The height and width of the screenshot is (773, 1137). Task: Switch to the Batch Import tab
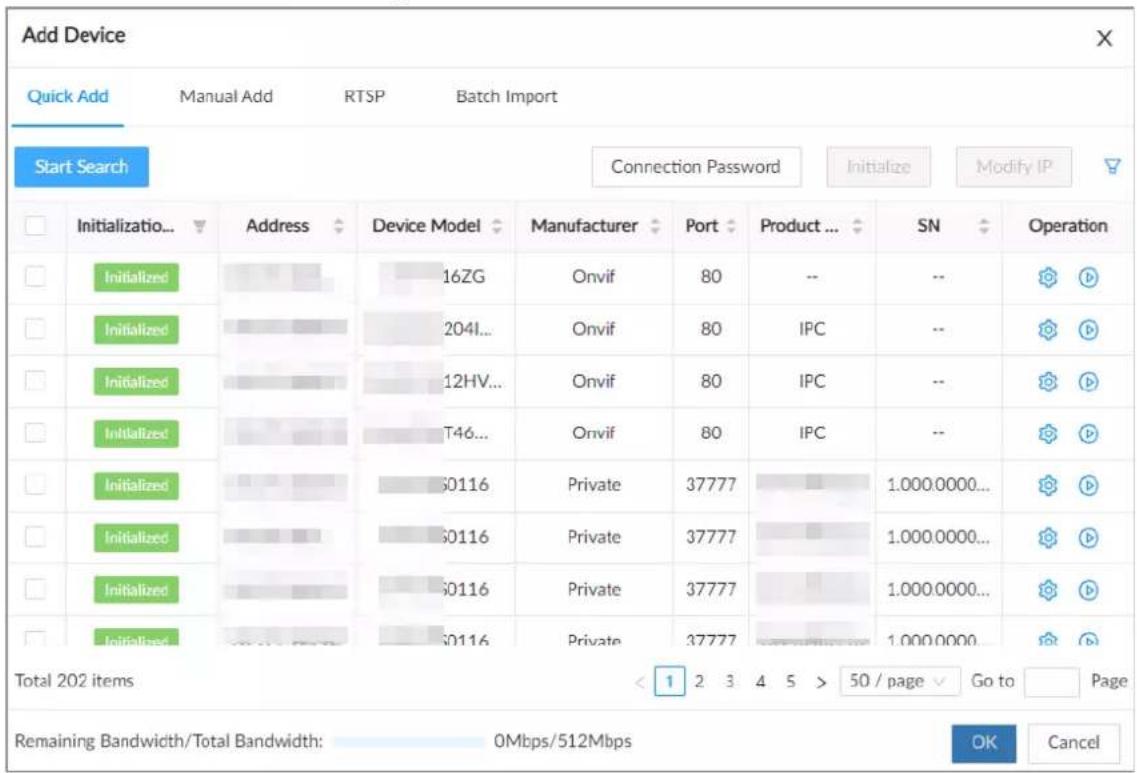(x=506, y=96)
